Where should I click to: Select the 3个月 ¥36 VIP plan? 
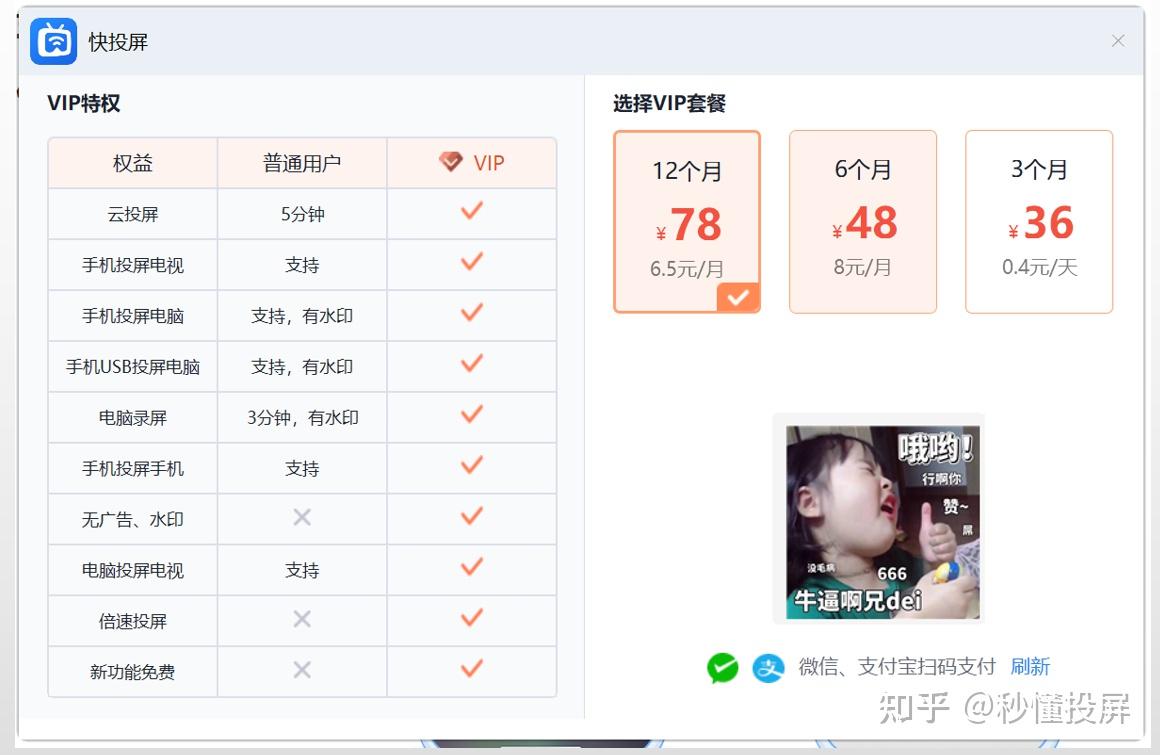[x=1039, y=222]
